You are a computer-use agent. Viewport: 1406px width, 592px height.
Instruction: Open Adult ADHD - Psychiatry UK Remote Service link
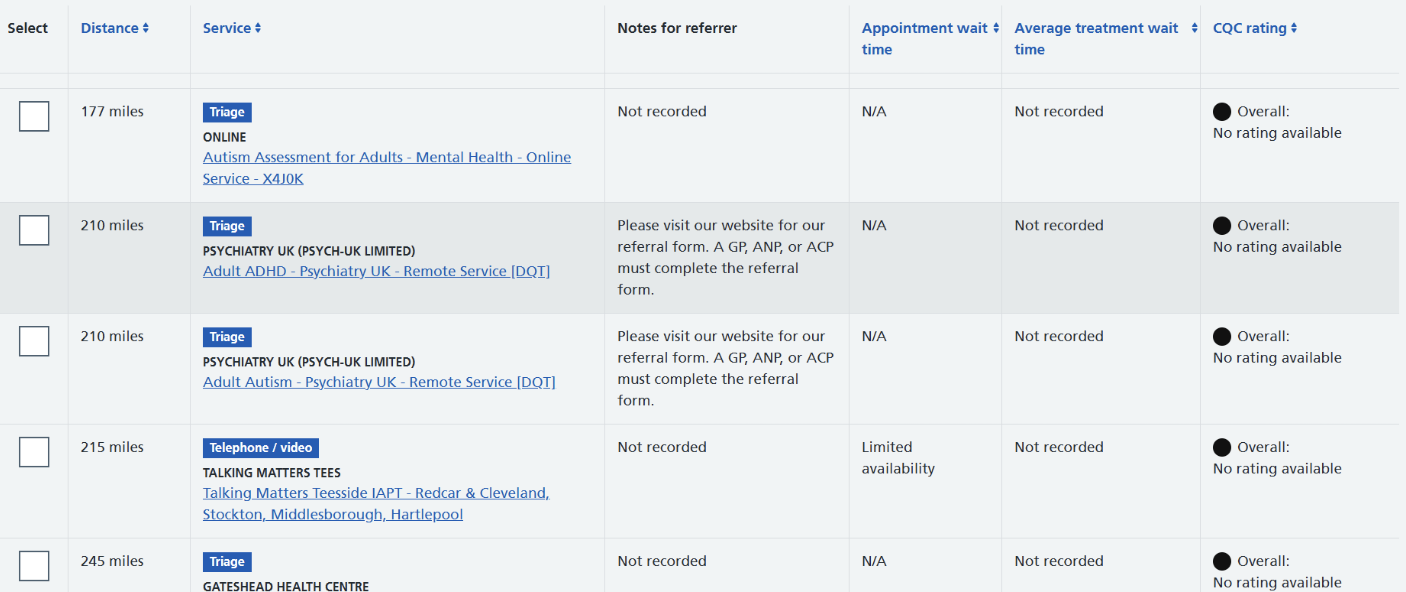tap(376, 271)
